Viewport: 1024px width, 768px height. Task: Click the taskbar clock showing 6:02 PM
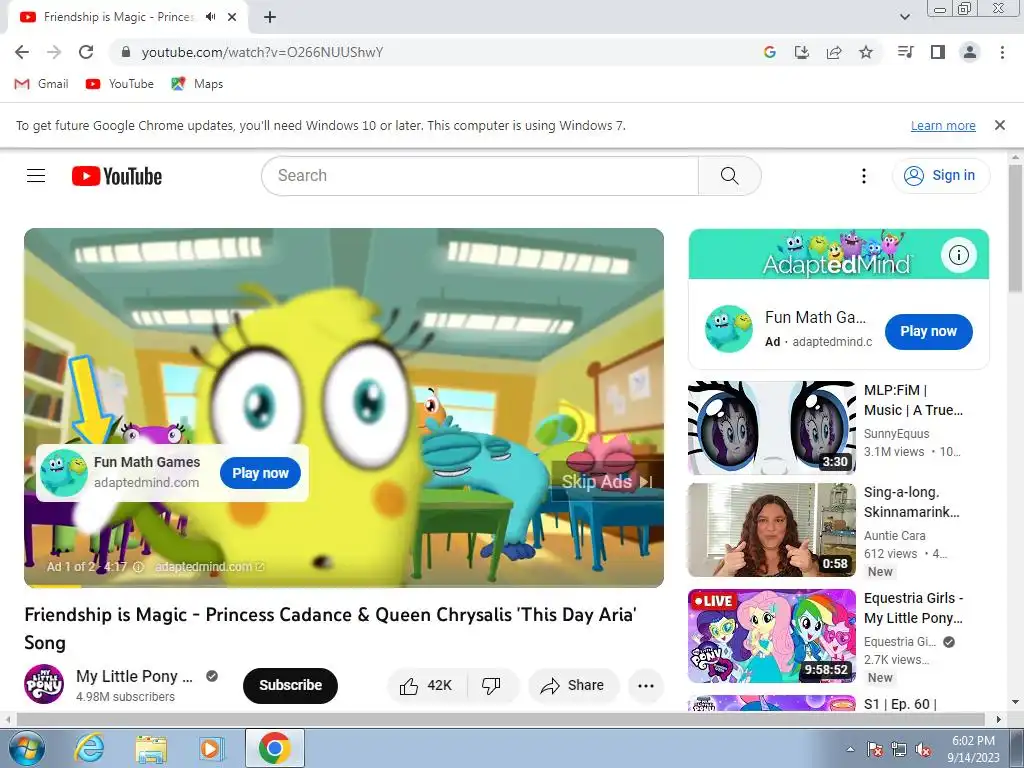coord(974,749)
